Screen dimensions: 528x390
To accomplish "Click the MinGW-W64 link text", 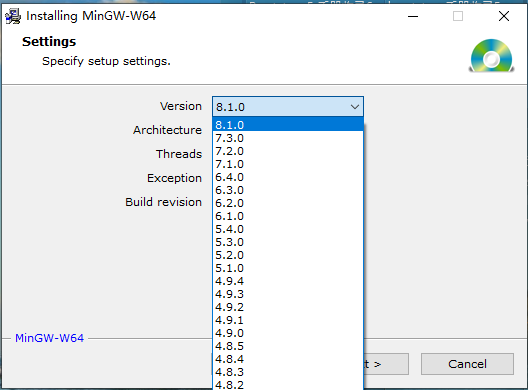I will pos(50,338).
